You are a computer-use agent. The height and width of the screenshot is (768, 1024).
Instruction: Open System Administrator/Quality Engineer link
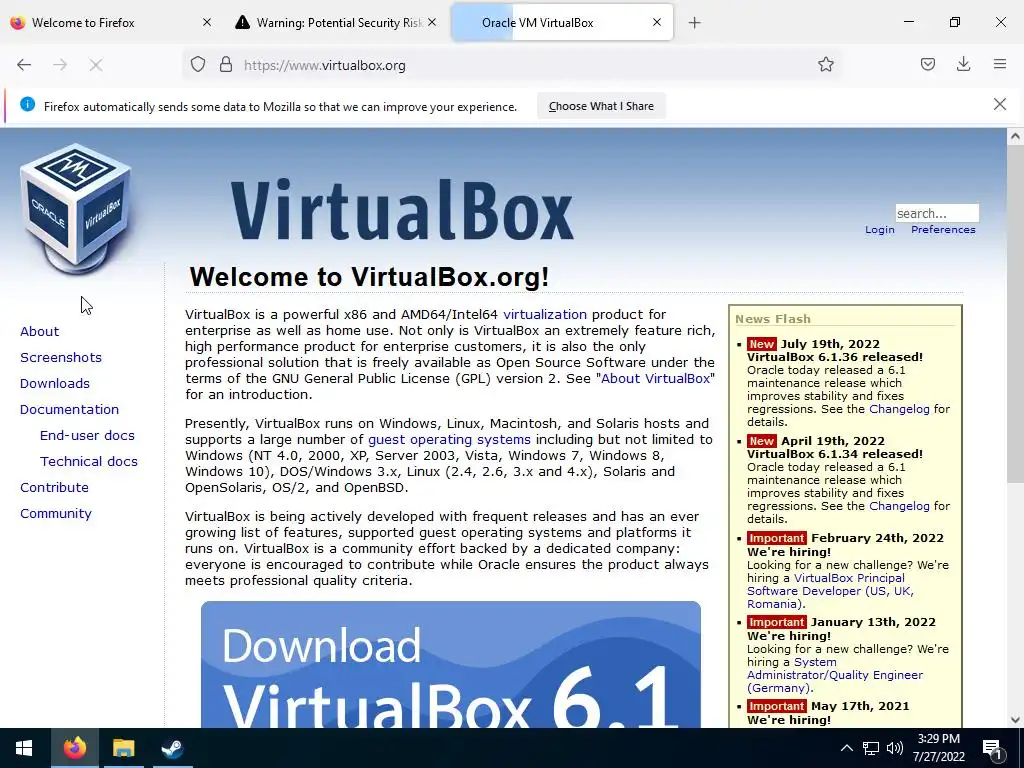coord(835,675)
